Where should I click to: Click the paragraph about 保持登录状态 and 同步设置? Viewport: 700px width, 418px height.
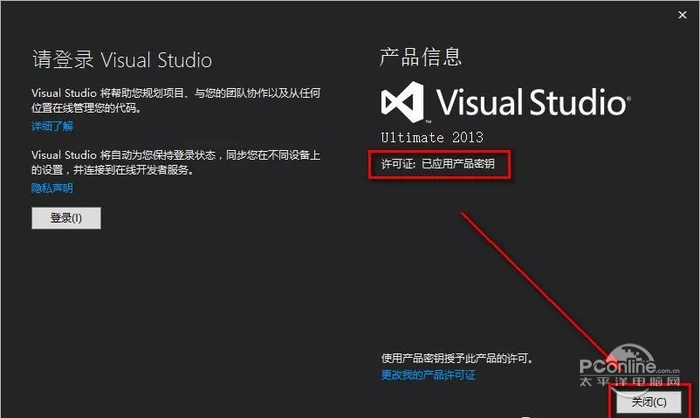176,163
